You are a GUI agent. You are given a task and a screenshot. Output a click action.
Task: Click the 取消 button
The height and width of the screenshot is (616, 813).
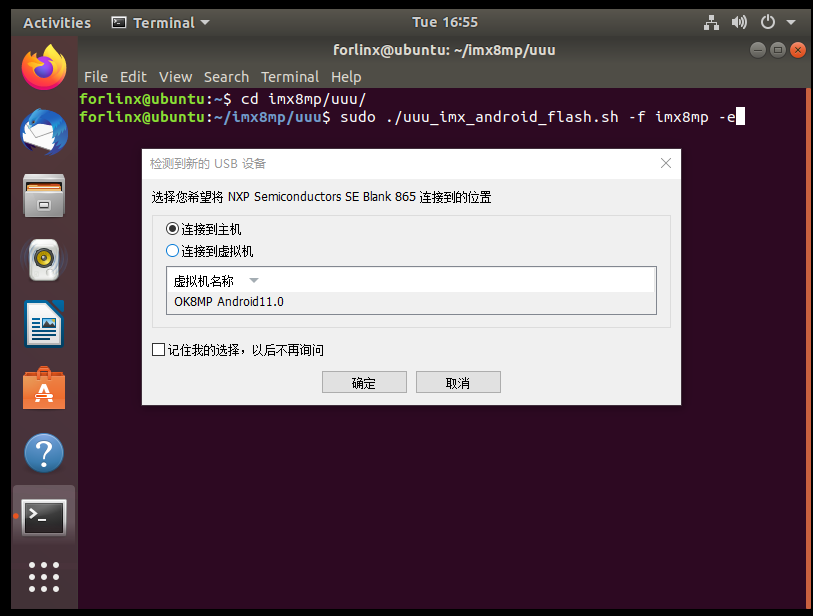point(458,383)
